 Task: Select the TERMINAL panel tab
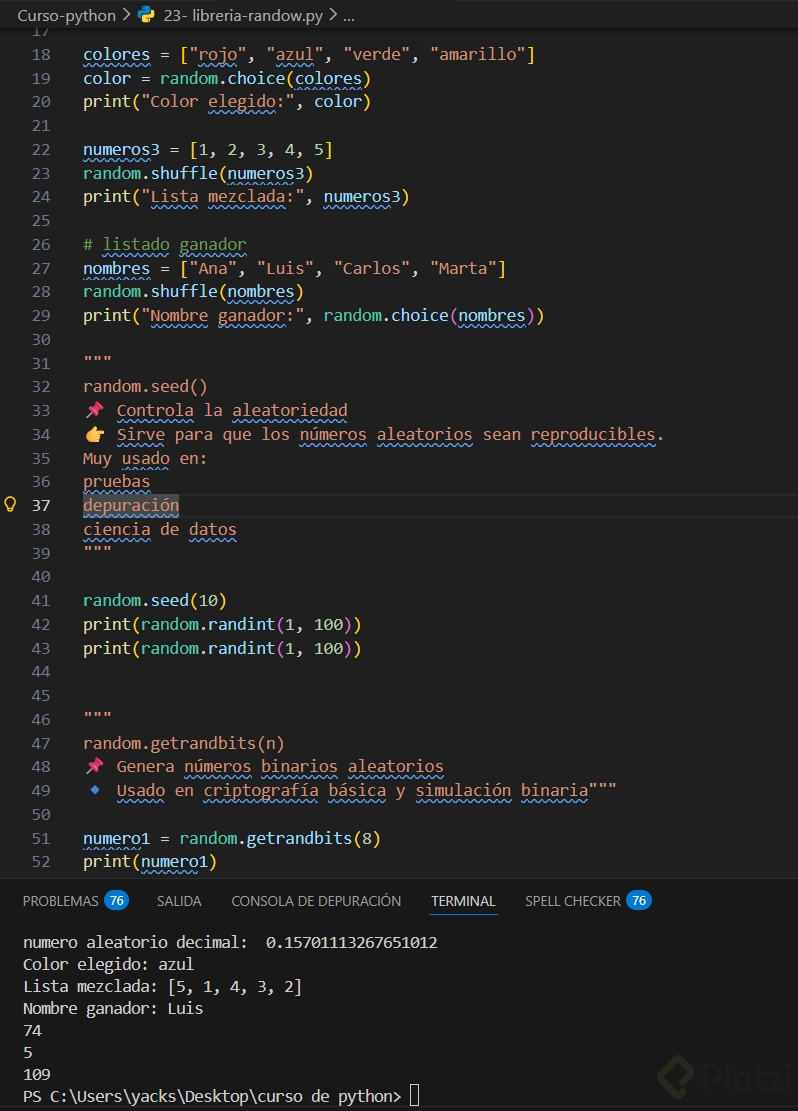click(x=463, y=901)
